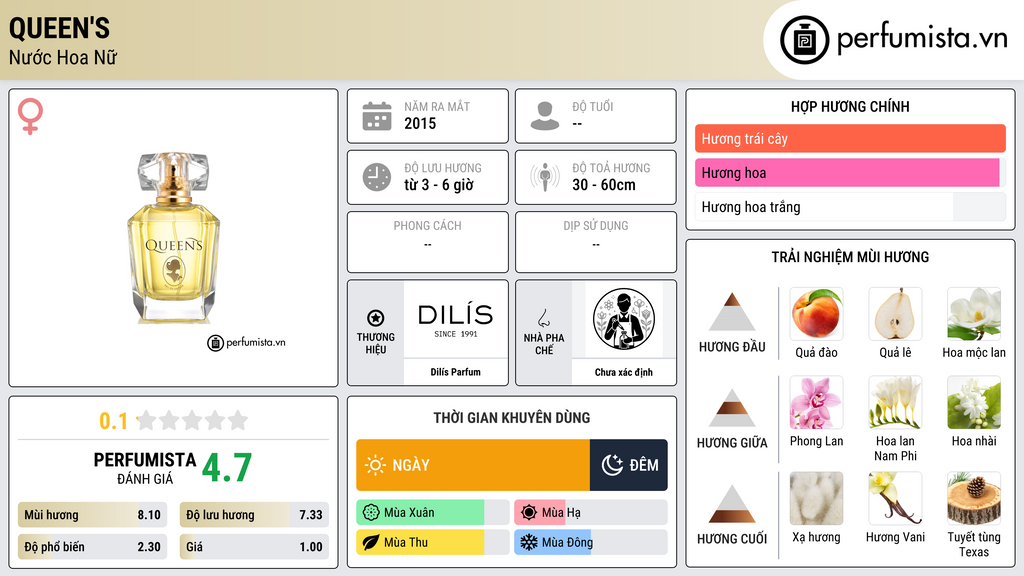Click the Hợp hương chính heading
The width and height of the screenshot is (1024, 576).
pyautogui.click(x=850, y=106)
